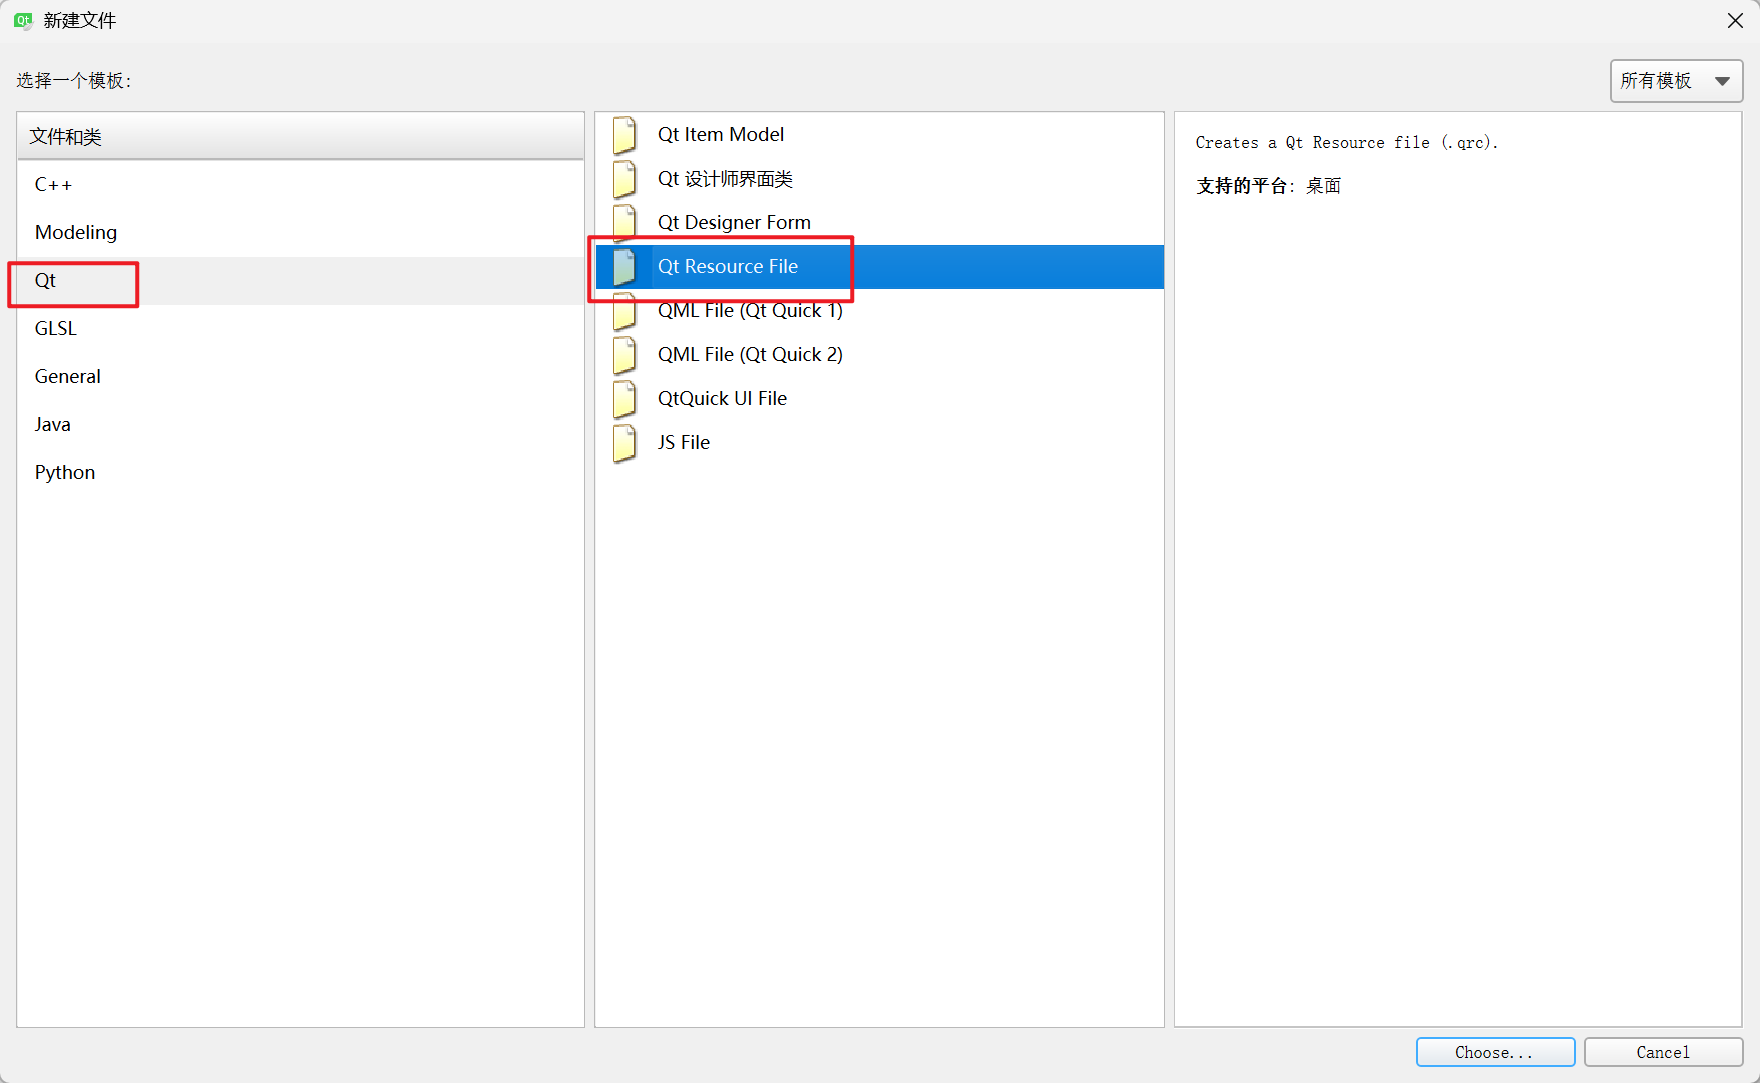Click the QtQuick UI File icon
This screenshot has height=1083, width=1760.
625,399
